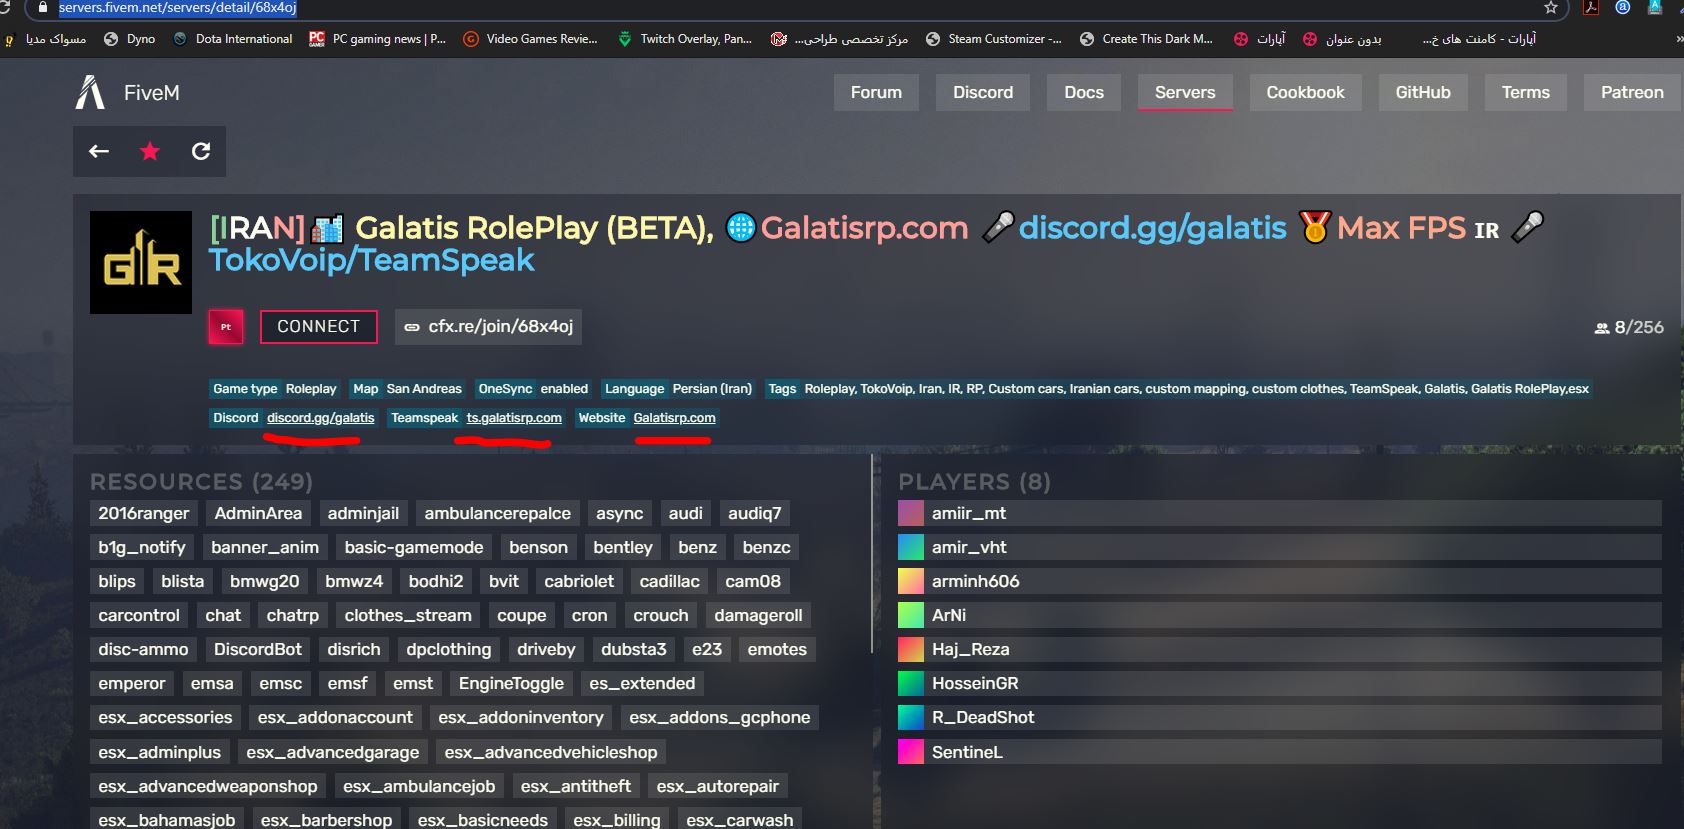Open the Create This Dark M... bookmark
1684x829 pixels.
[1146, 39]
